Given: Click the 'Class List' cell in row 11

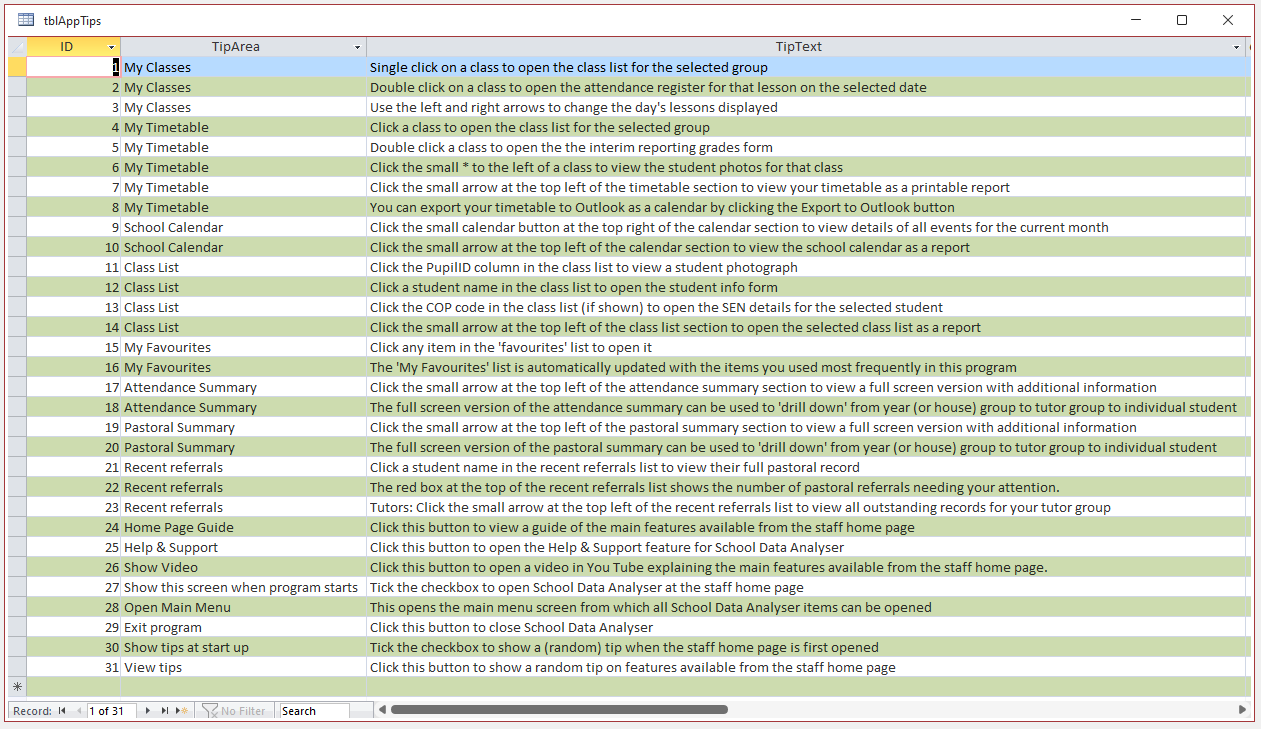Looking at the screenshot, I should [244, 267].
